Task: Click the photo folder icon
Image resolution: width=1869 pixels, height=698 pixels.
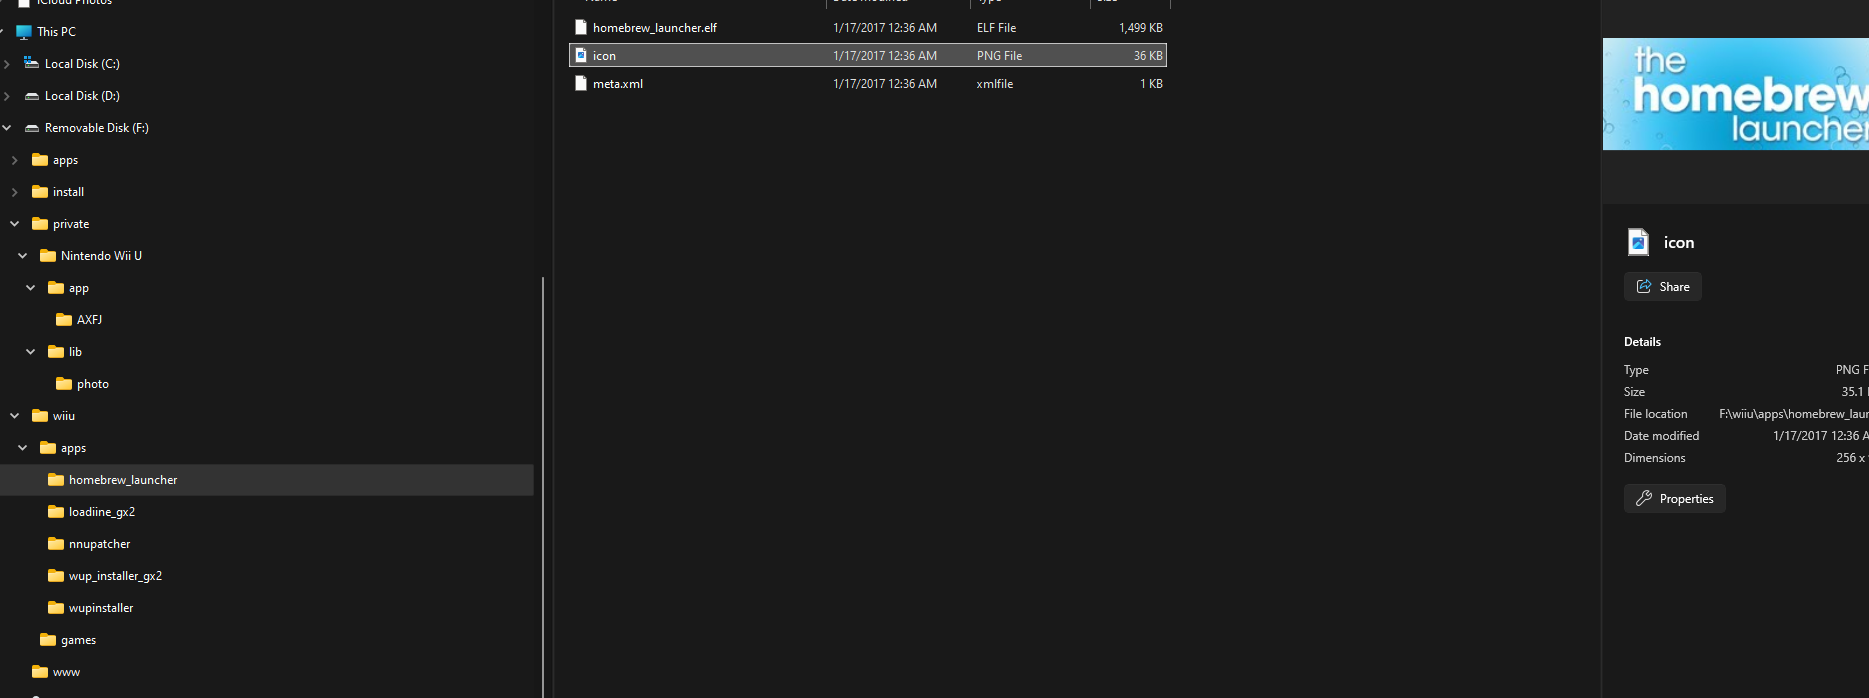Action: coord(64,383)
